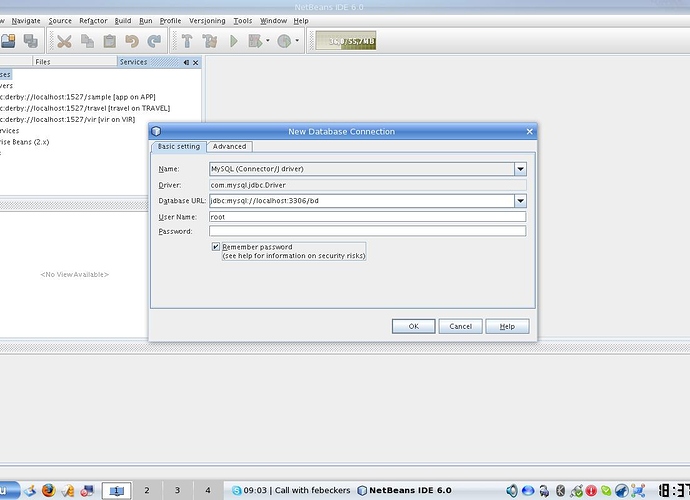Switch to virtual desktop 2
This screenshot has height=500, width=690.
tap(147, 490)
